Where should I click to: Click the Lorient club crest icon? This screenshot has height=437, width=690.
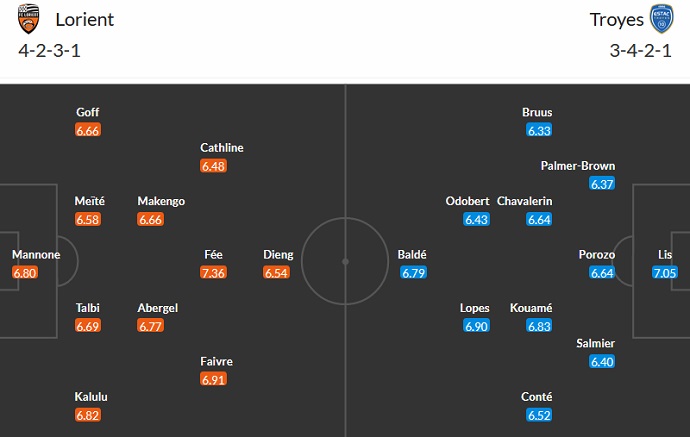[x=30, y=19]
